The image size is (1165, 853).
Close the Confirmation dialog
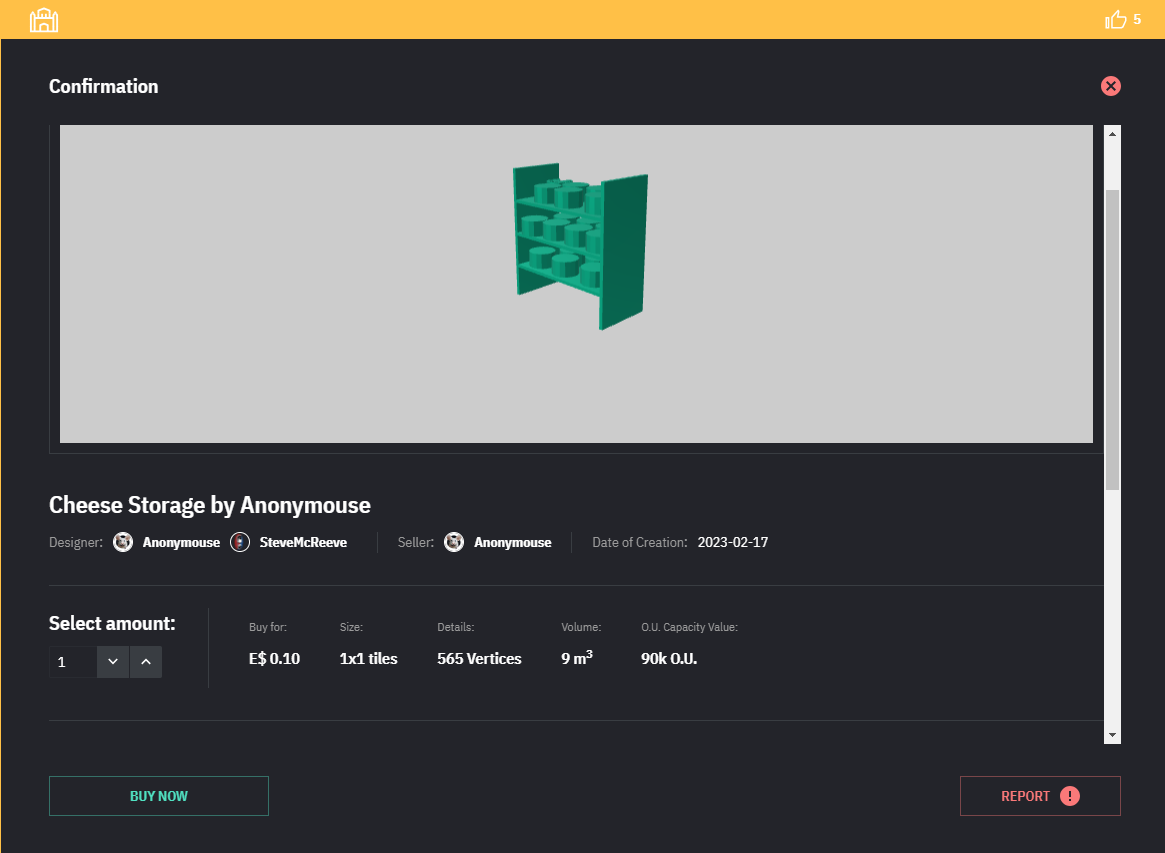pyautogui.click(x=1110, y=86)
